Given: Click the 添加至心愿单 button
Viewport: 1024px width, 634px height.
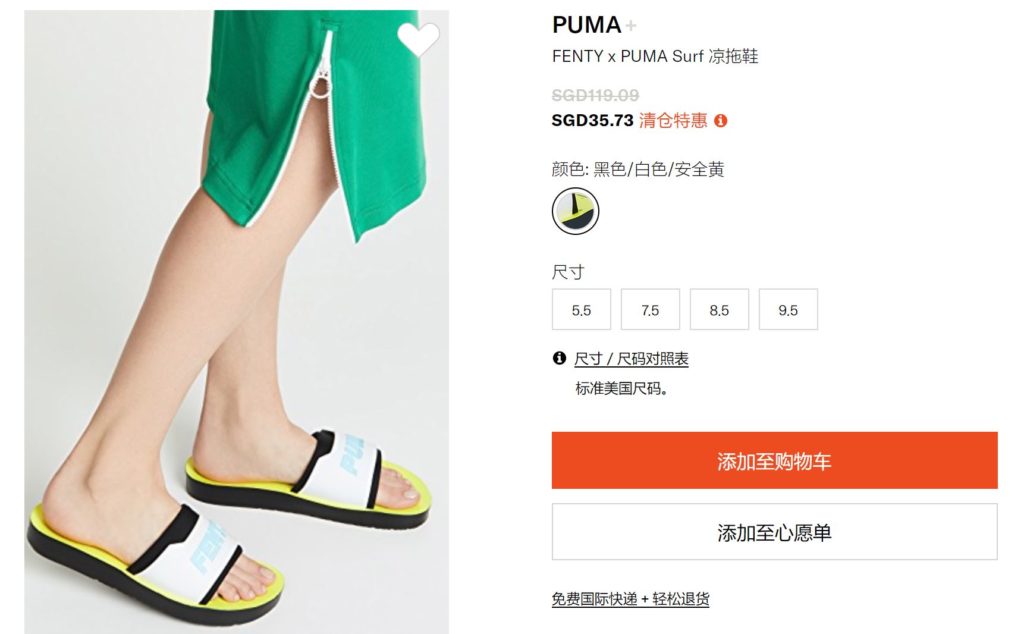Looking at the screenshot, I should click(x=775, y=531).
